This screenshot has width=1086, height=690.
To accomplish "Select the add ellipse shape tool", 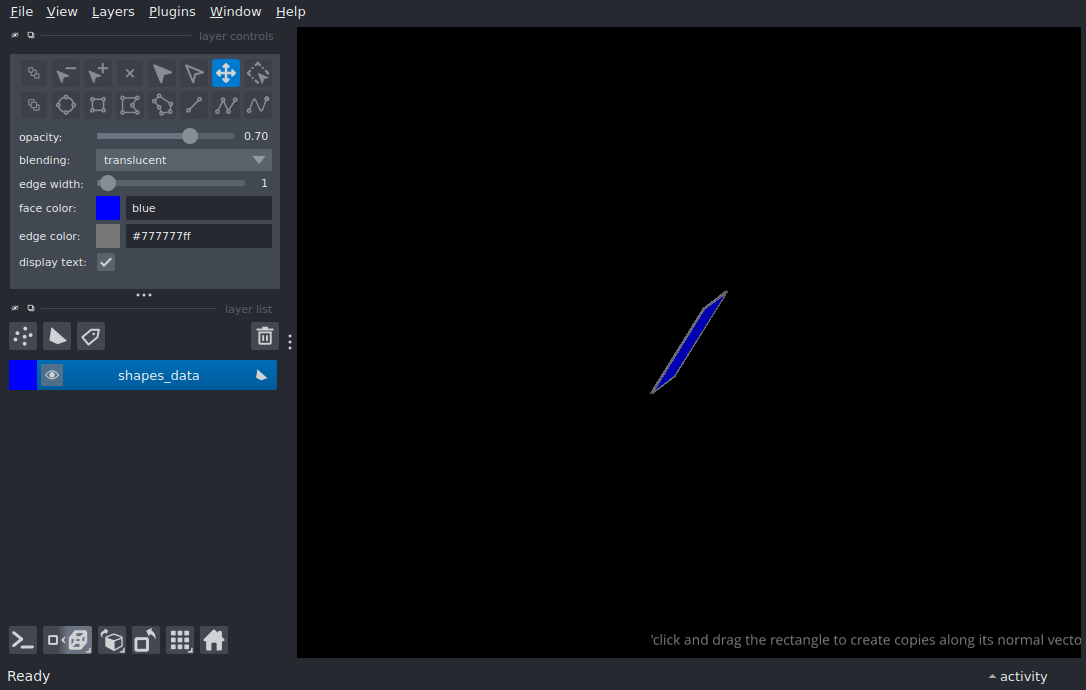I will click(66, 105).
